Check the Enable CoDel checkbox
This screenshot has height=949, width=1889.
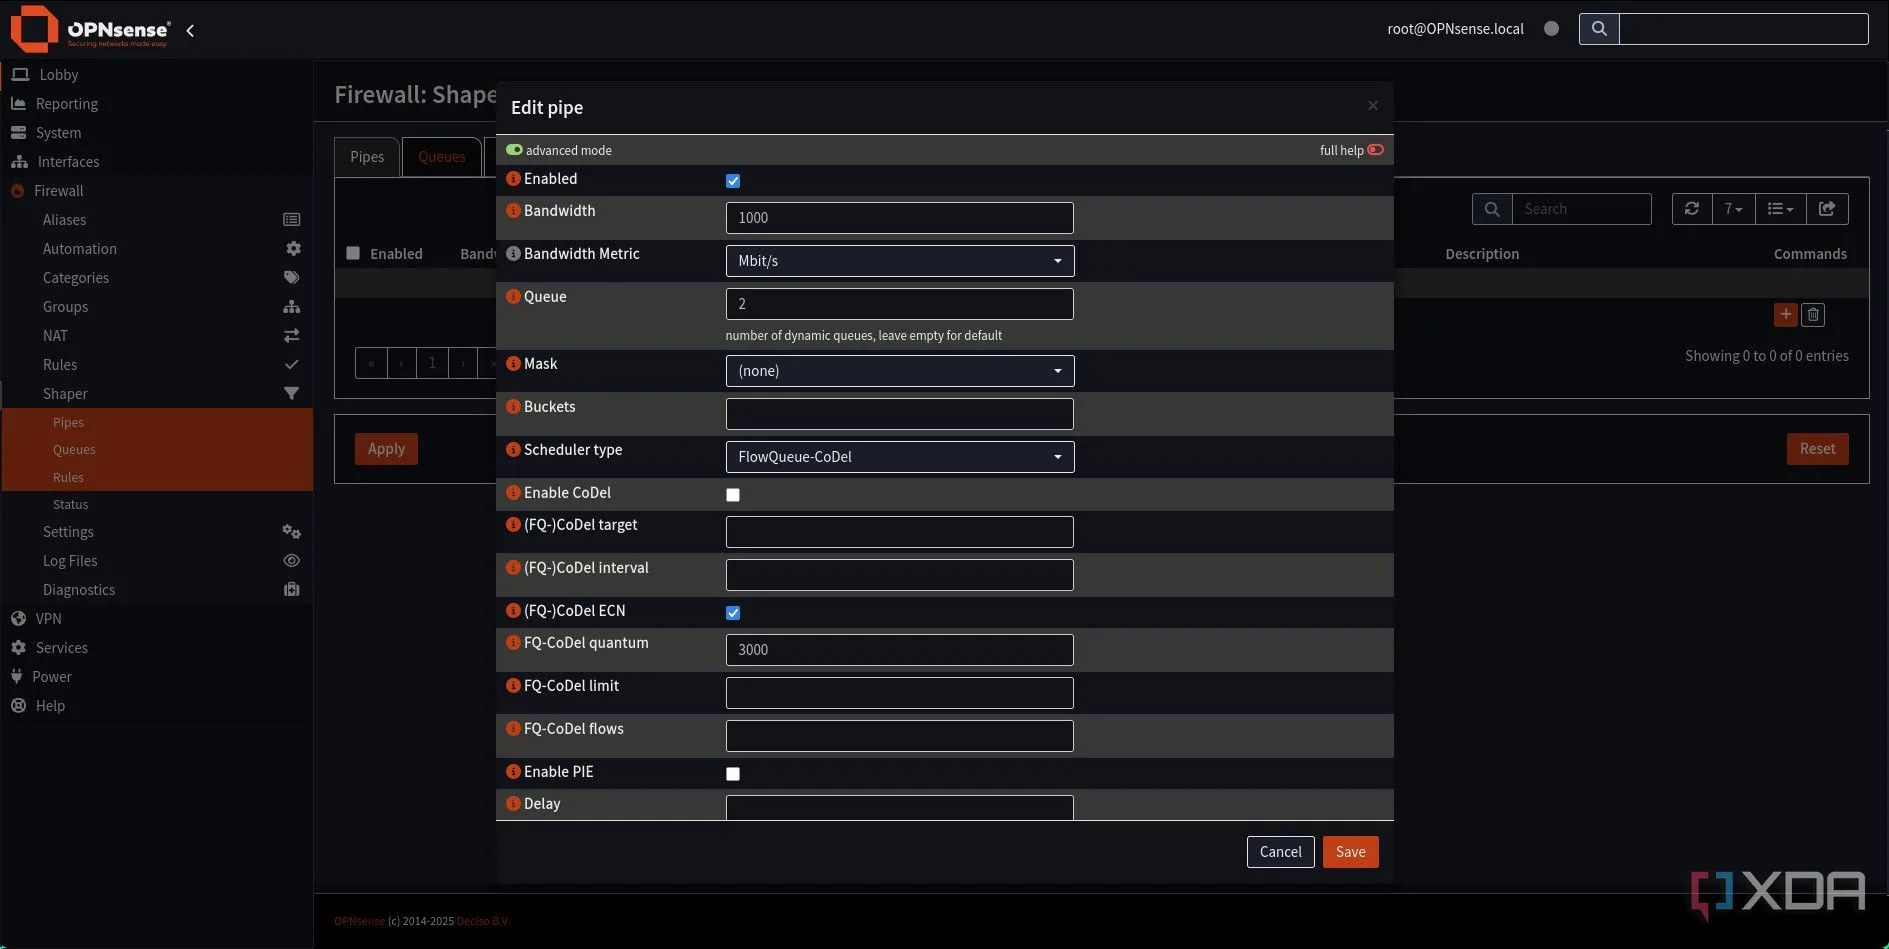(733, 495)
